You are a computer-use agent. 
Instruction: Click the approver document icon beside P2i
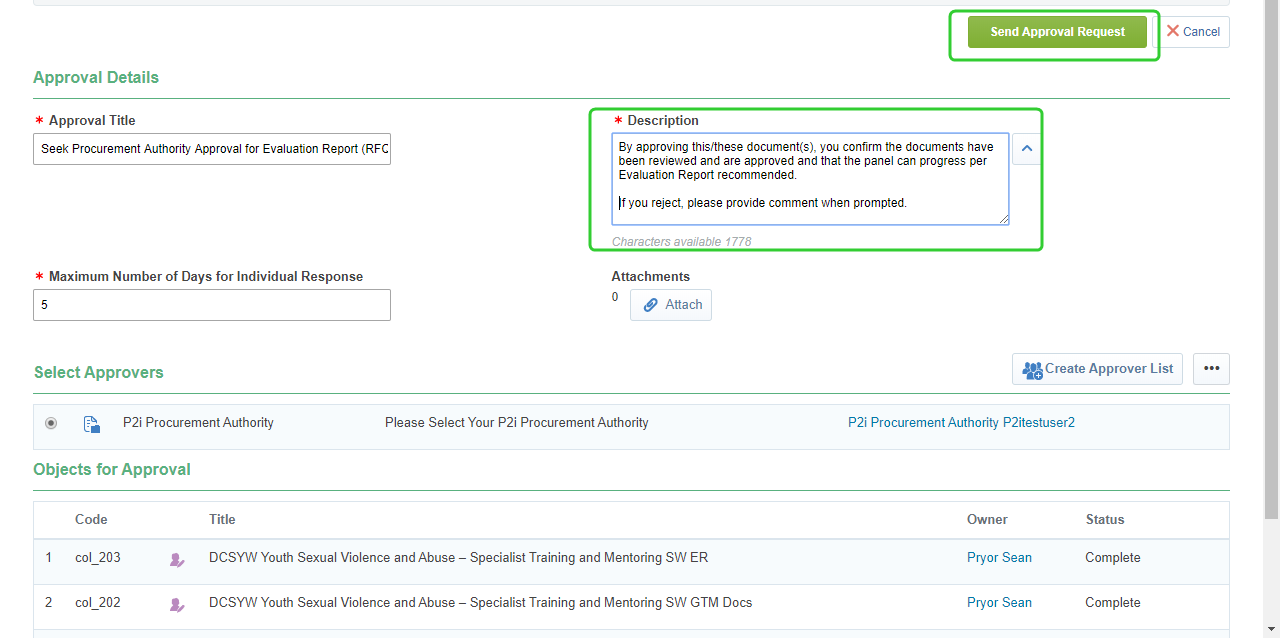coord(91,424)
